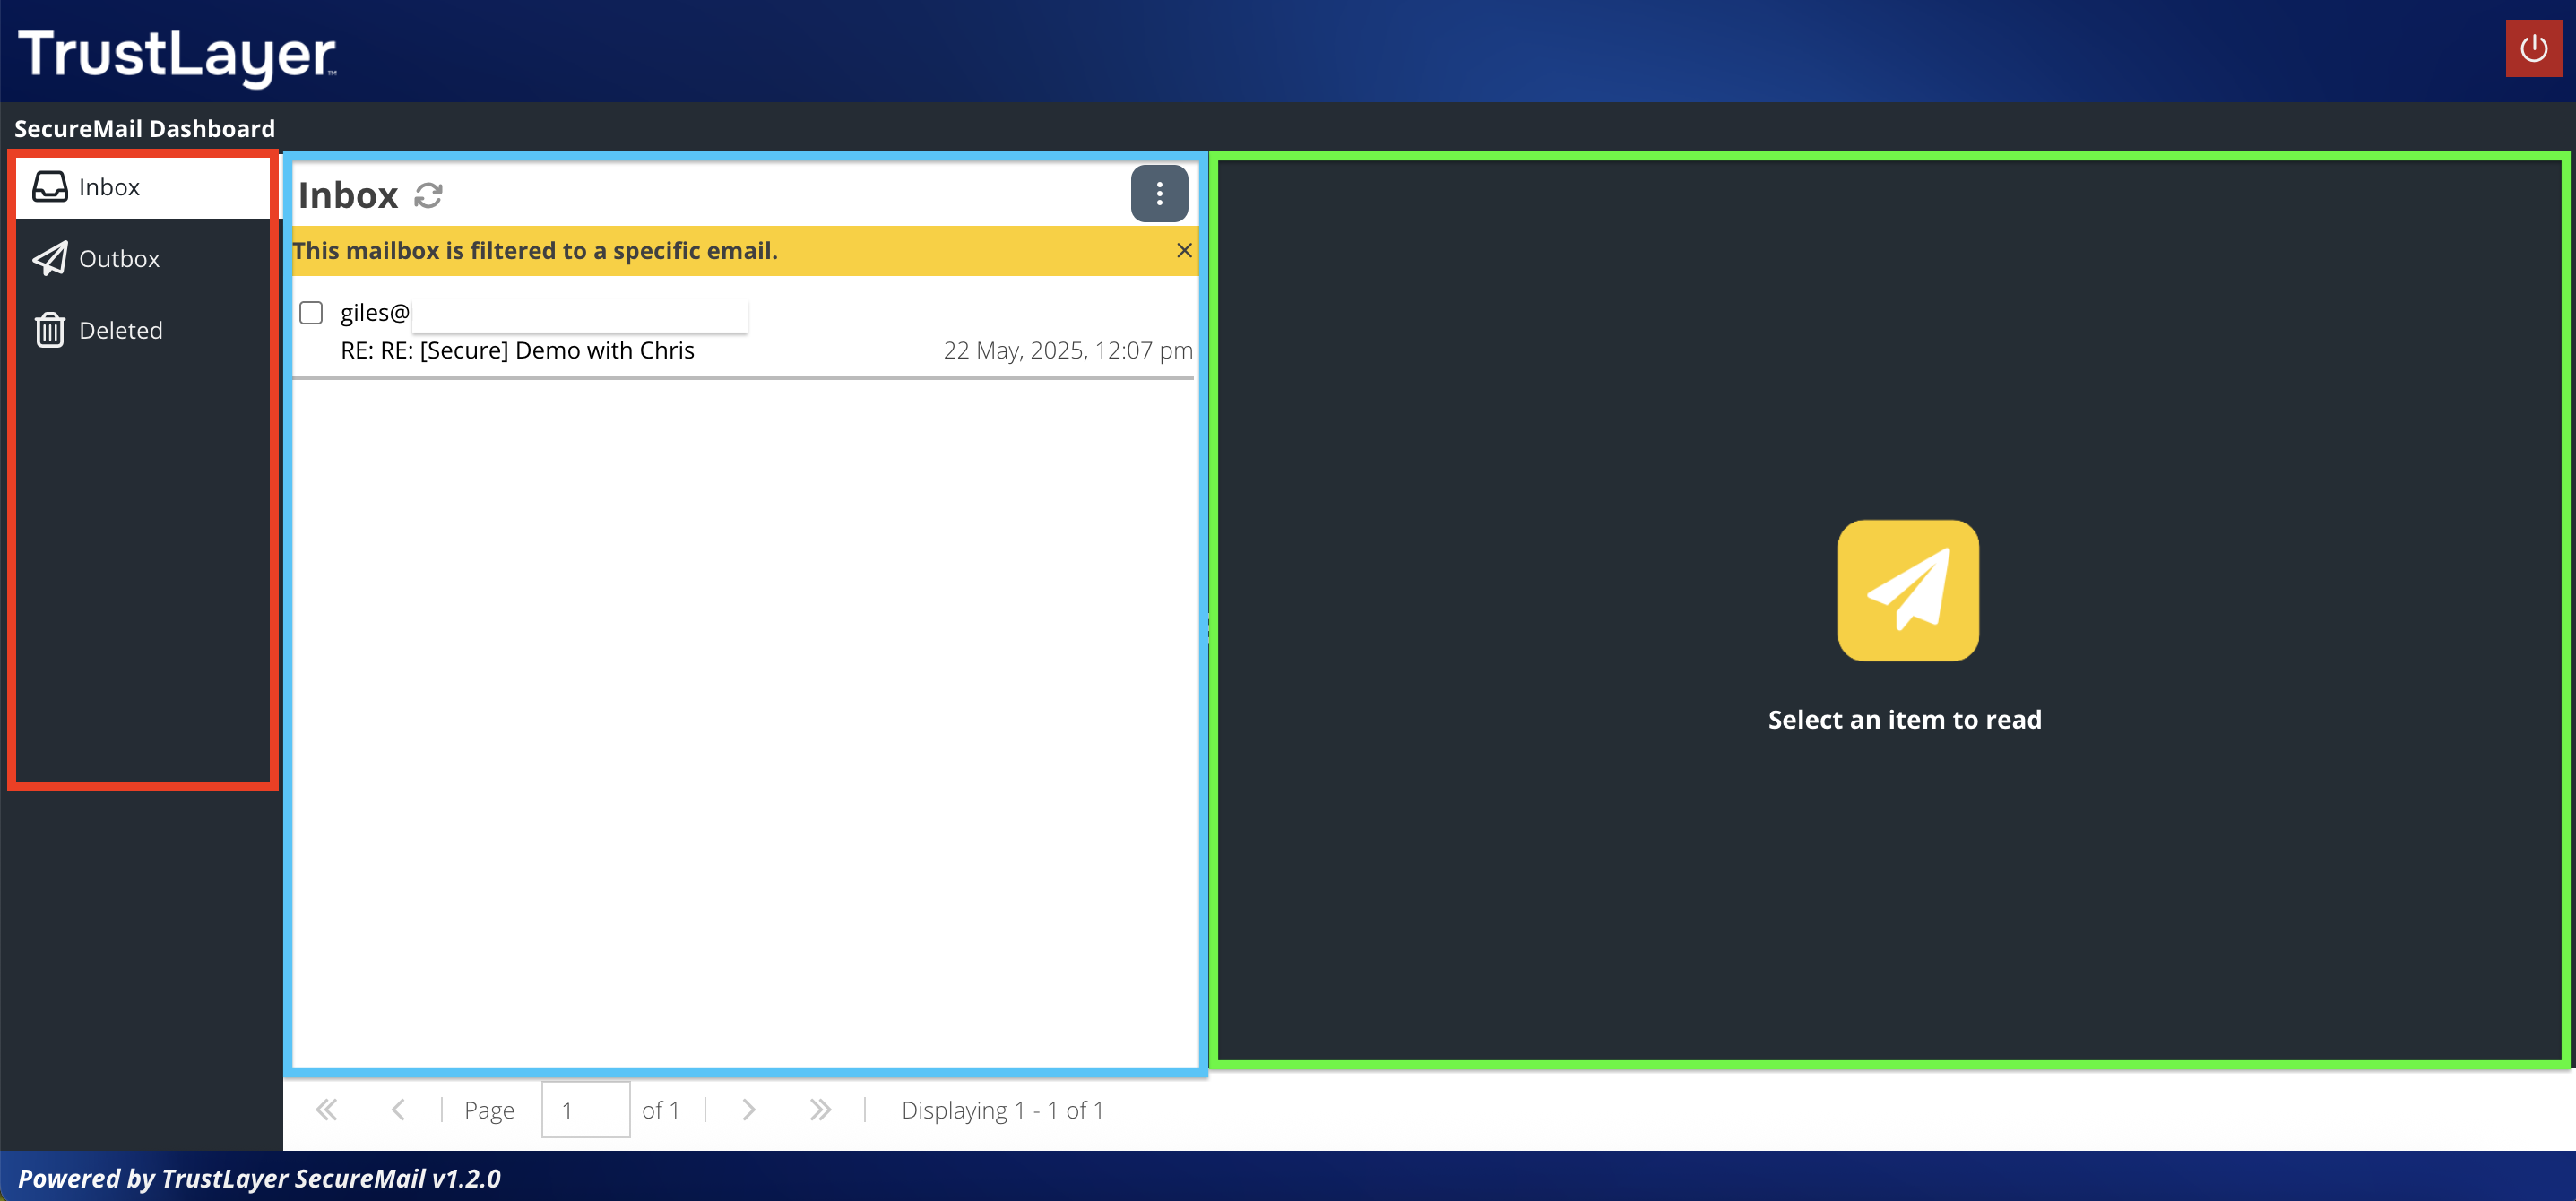2576x1201 pixels.
Task: Click the page number input field
Action: (x=586, y=1110)
